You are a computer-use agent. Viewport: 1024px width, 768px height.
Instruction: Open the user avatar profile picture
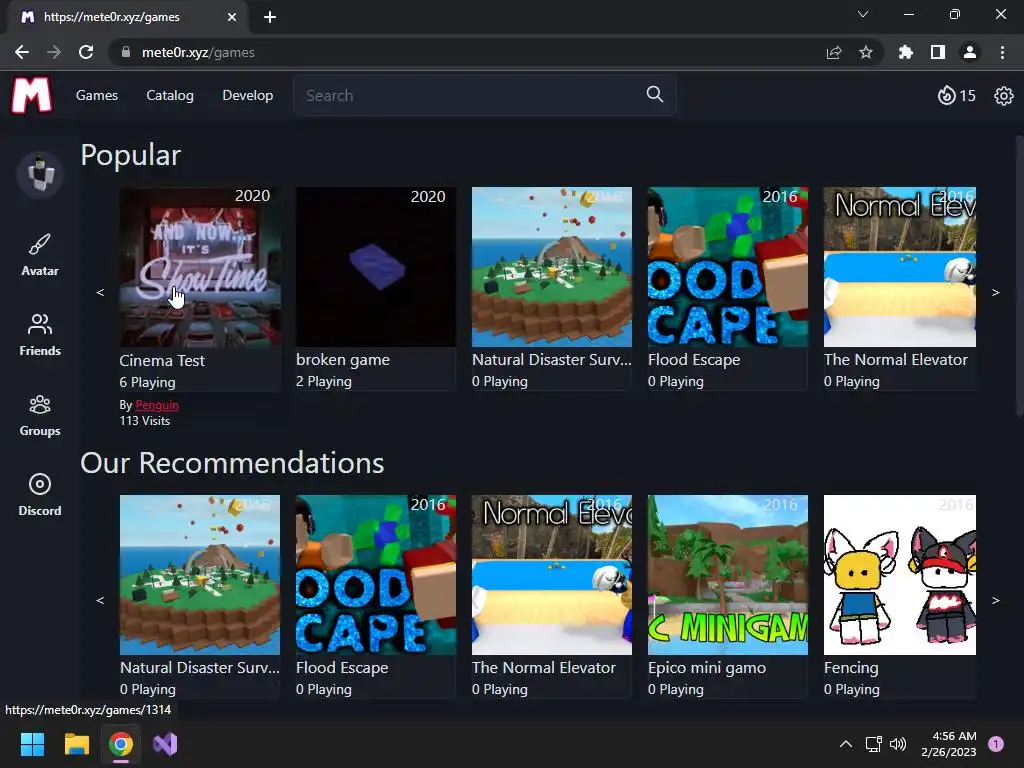(40, 174)
